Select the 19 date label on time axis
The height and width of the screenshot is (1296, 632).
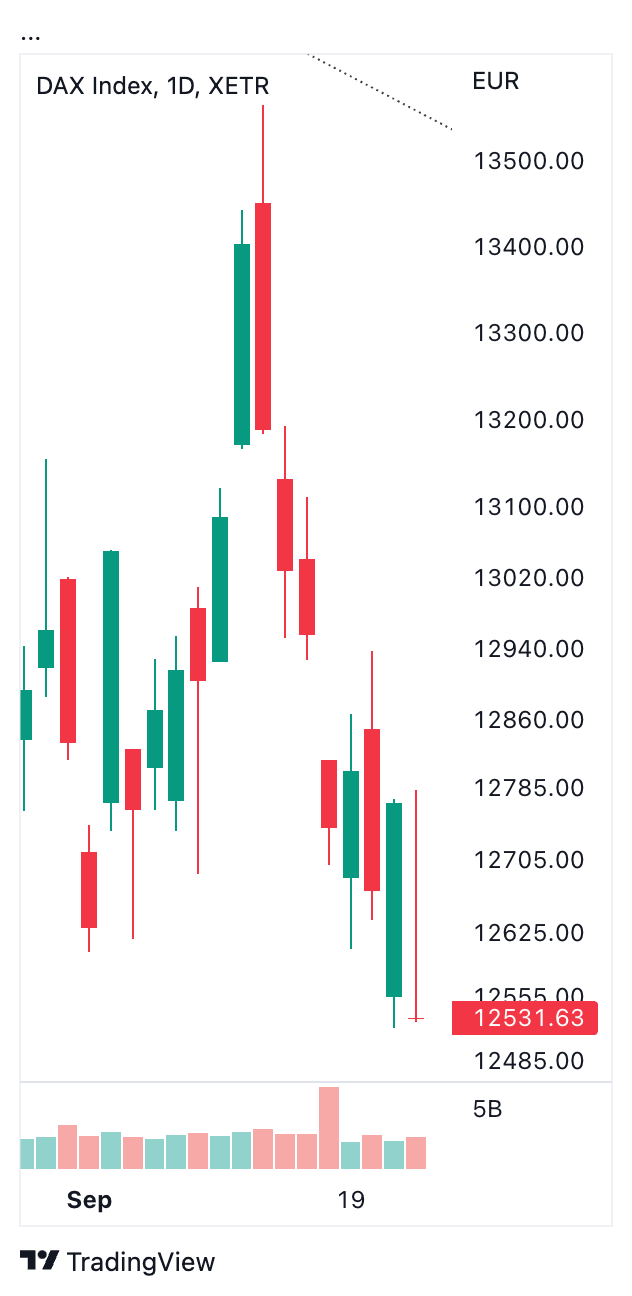(x=351, y=1200)
